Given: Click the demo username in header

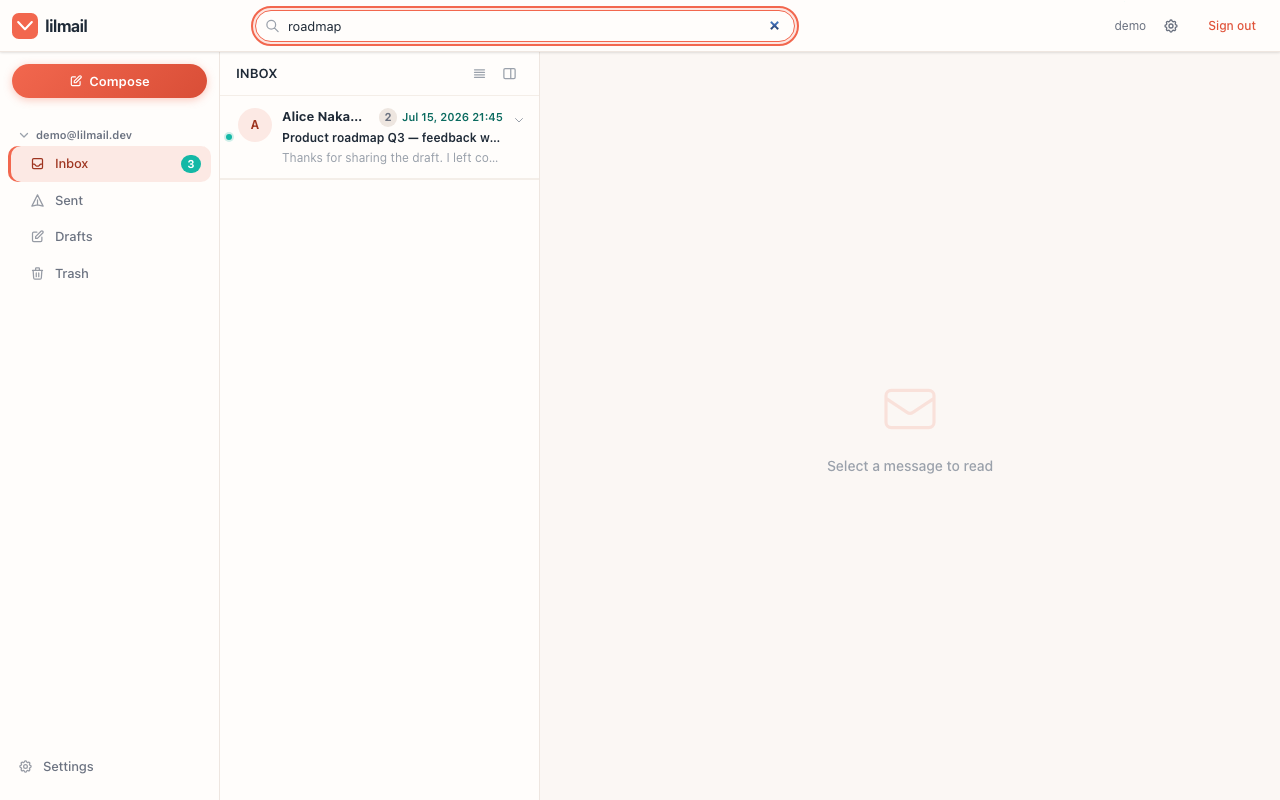Looking at the screenshot, I should click(x=1130, y=26).
